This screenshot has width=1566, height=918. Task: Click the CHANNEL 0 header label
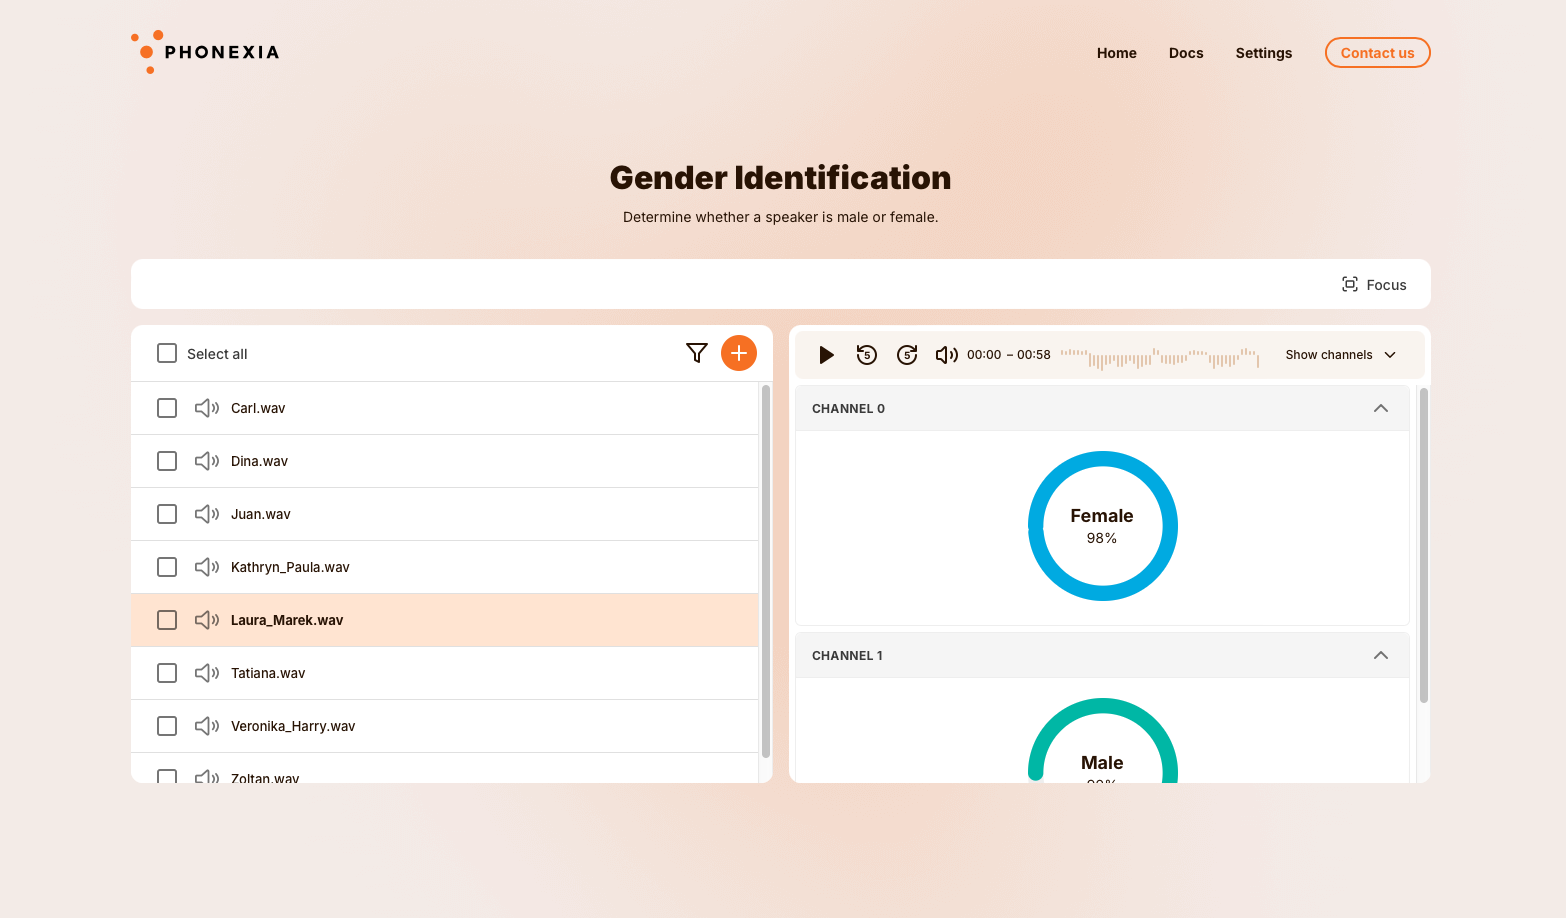(x=848, y=408)
